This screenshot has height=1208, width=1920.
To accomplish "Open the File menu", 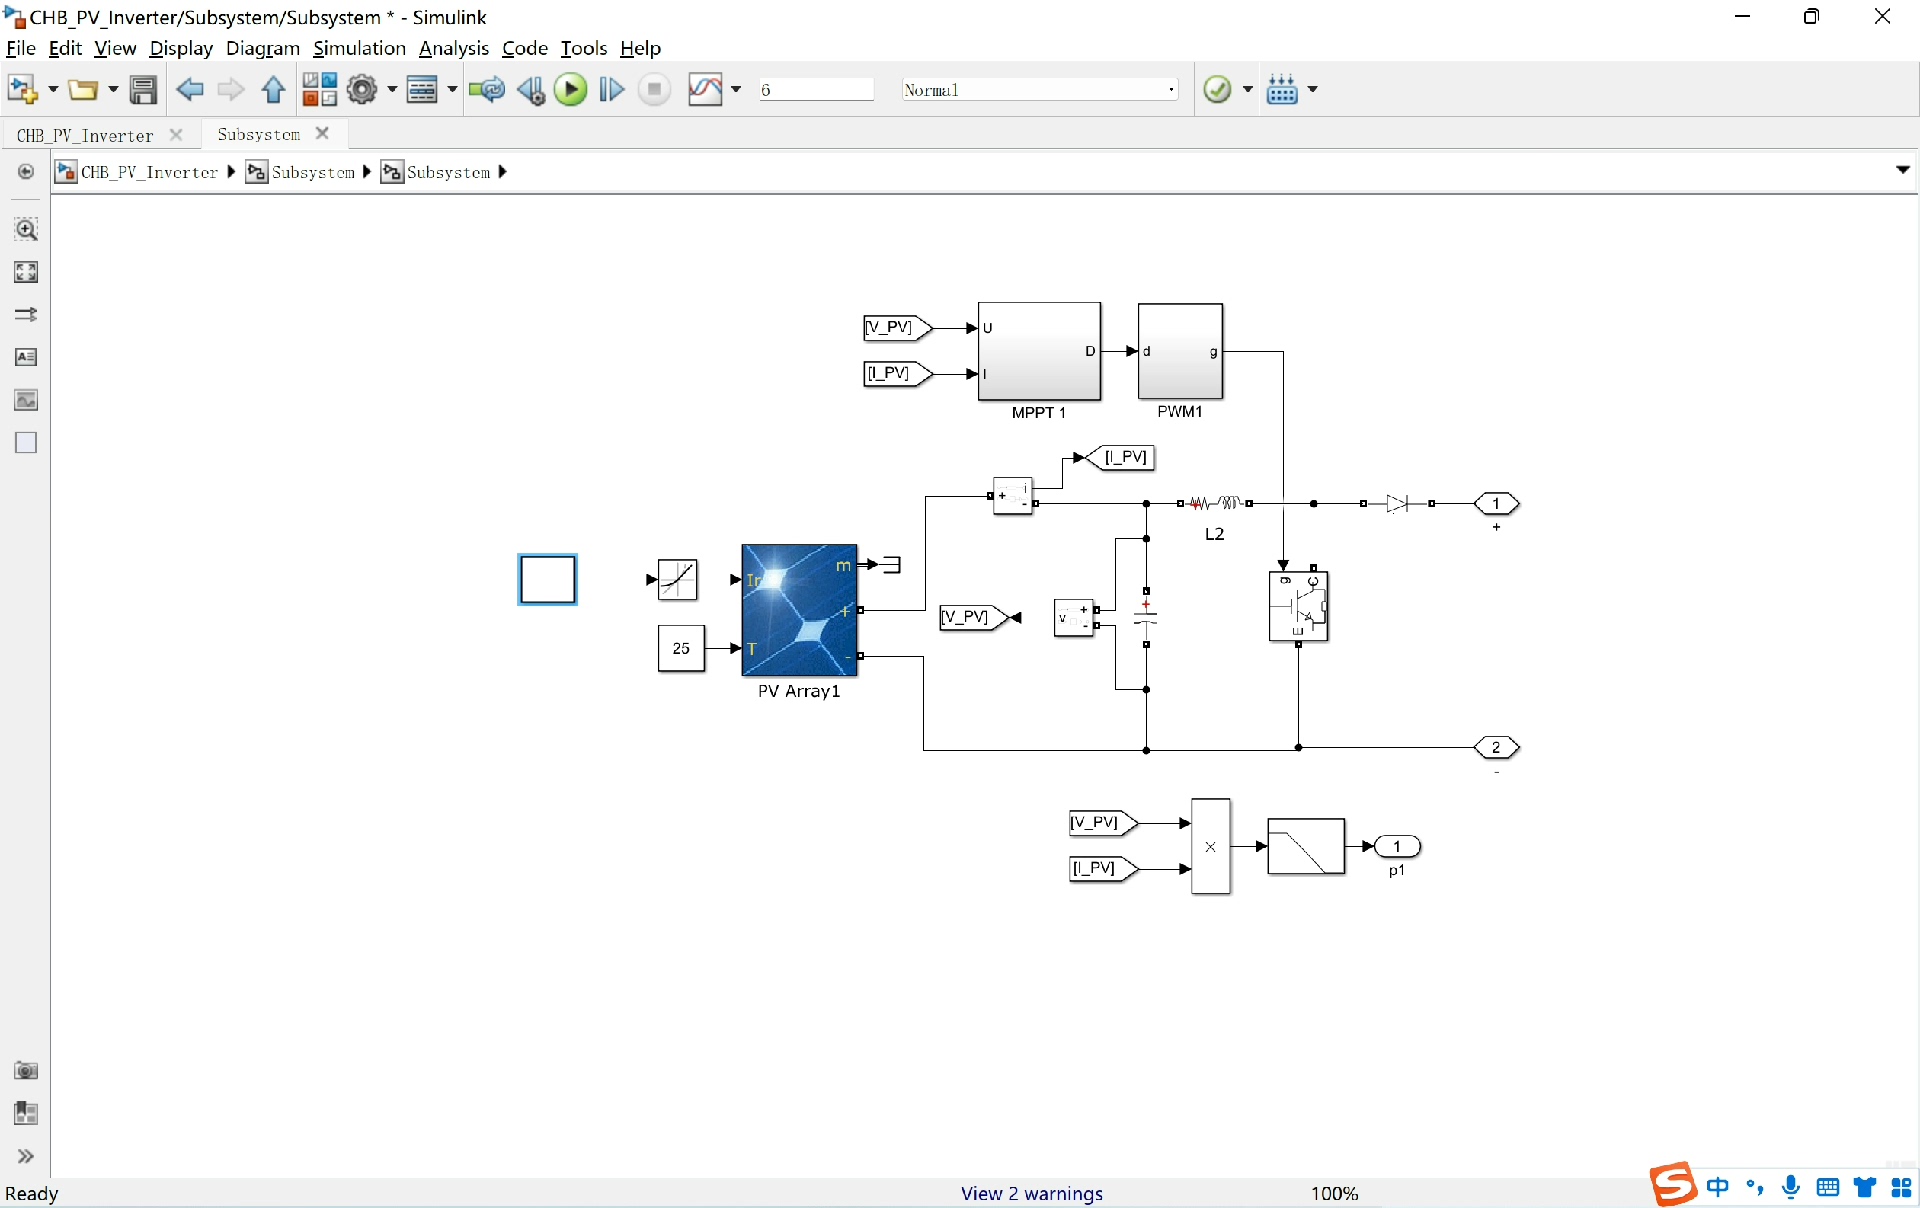I will pyautogui.click(x=20, y=48).
